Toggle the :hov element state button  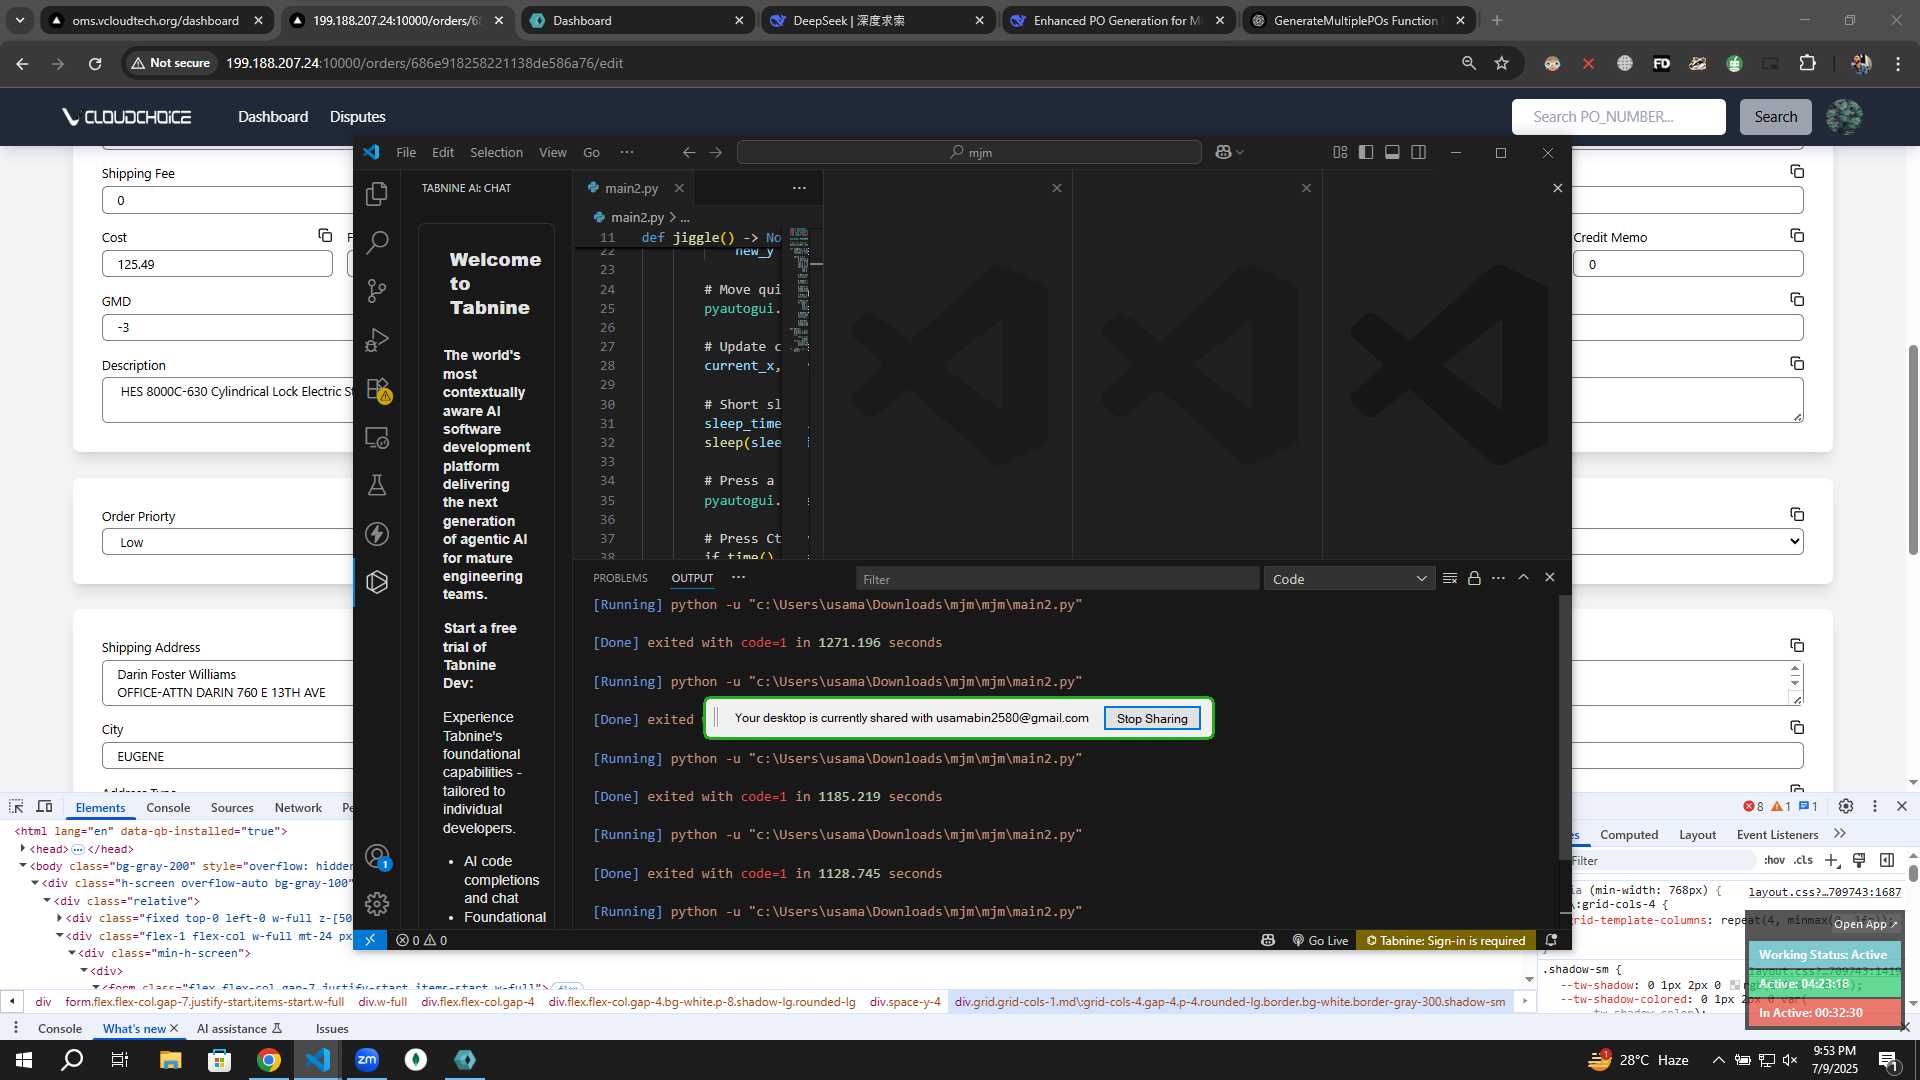(1774, 860)
